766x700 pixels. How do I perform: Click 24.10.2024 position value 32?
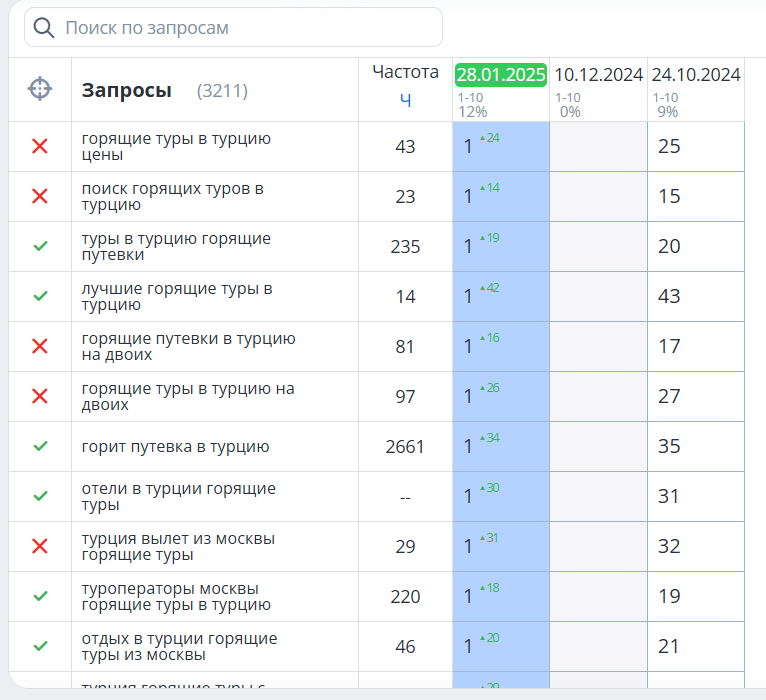tap(669, 546)
